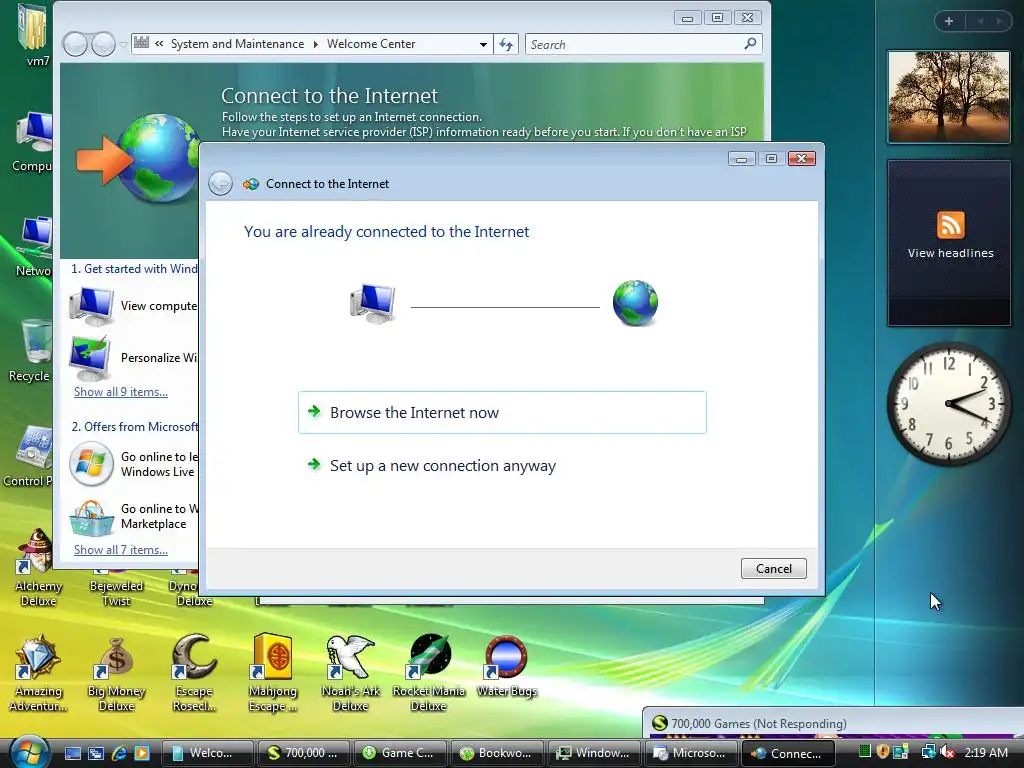Click 700,000 Games (Not Responding) window title
Screen dimensions: 1024x768
coord(758,724)
